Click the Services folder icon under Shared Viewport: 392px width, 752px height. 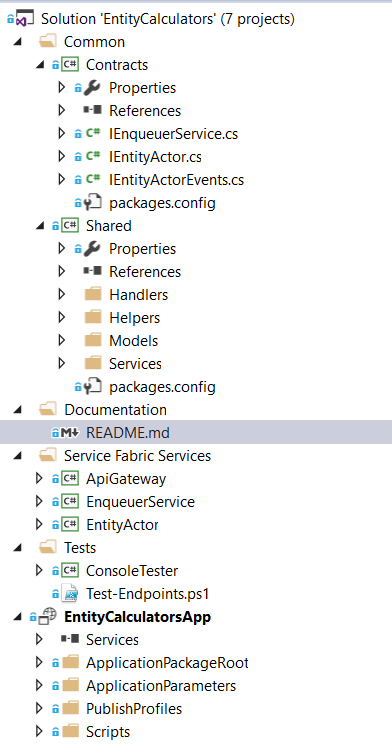click(x=93, y=363)
